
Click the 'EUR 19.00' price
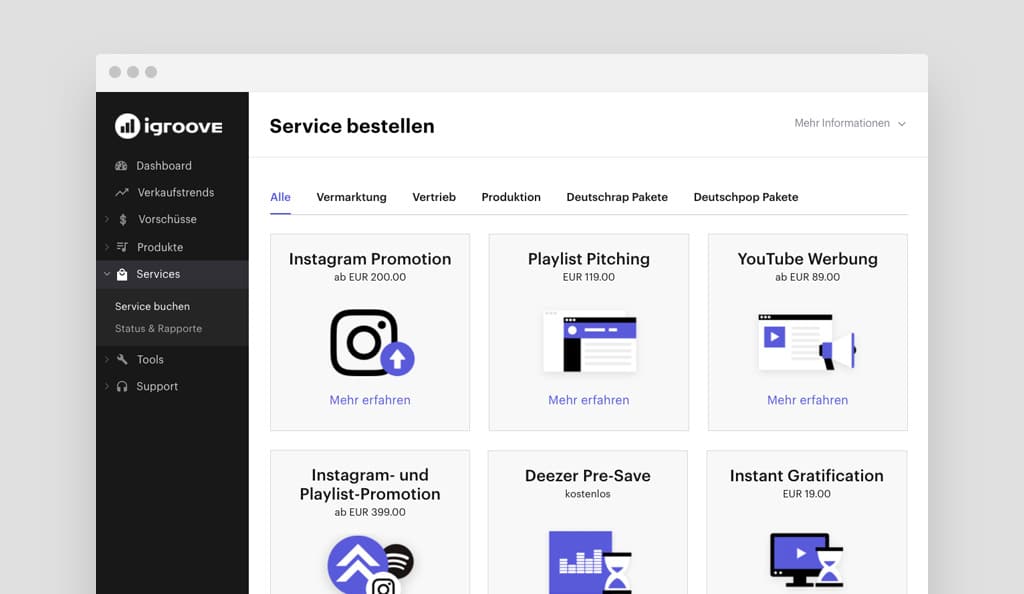[x=807, y=494]
